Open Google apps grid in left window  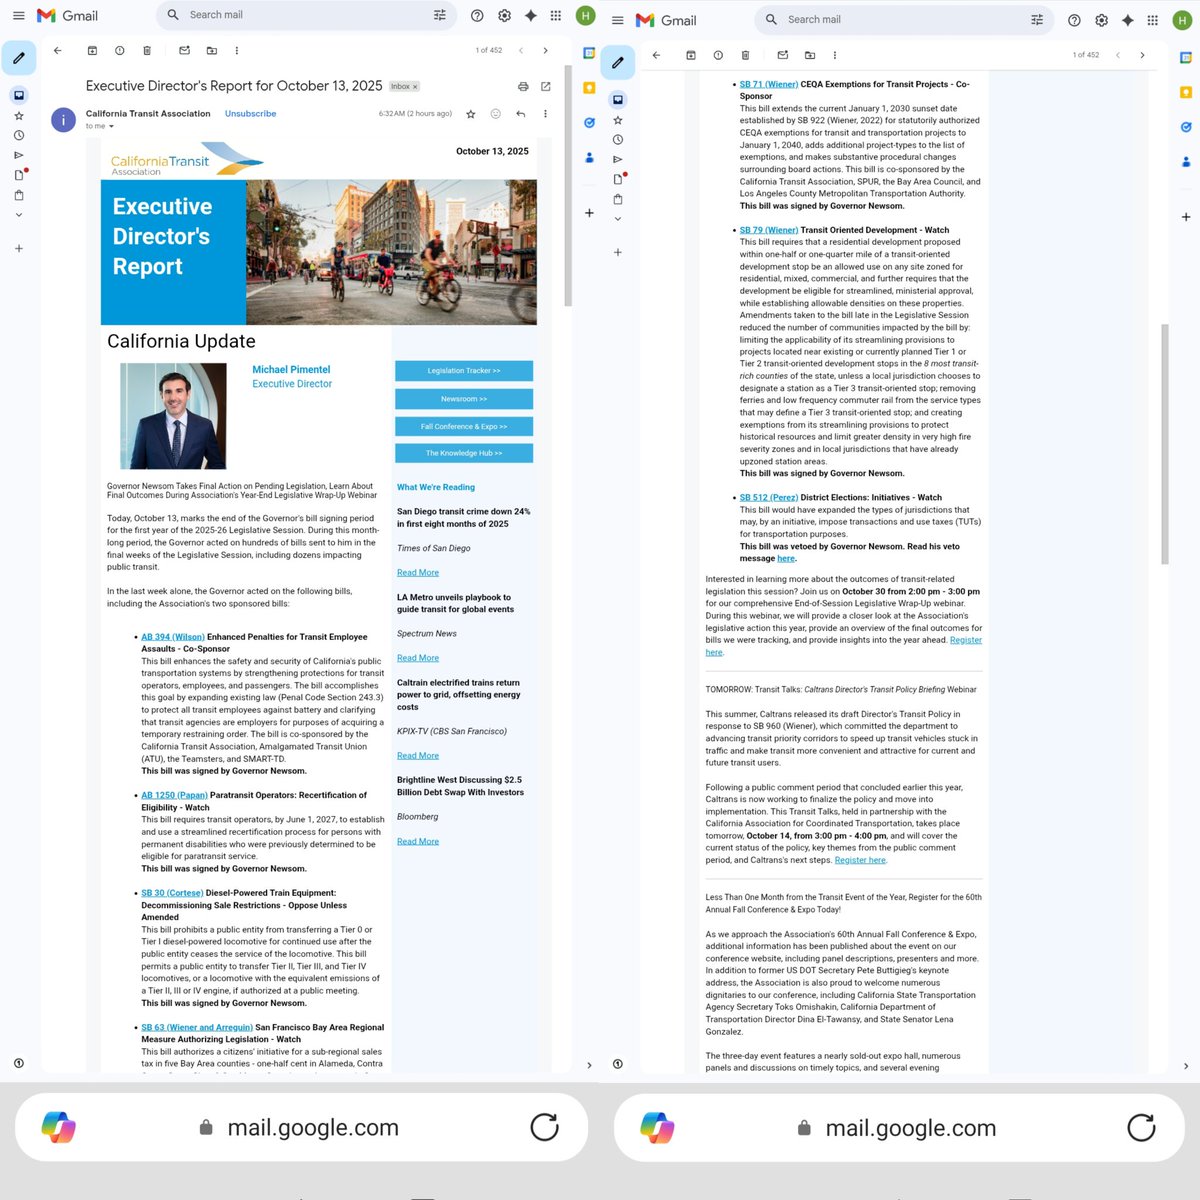pyautogui.click(x=555, y=15)
